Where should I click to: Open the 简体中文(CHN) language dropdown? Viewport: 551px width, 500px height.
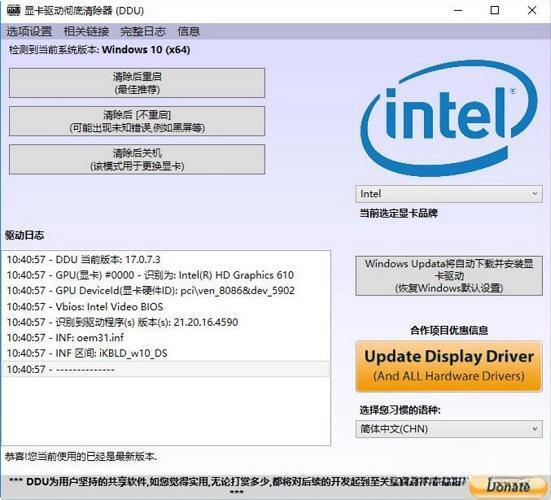coord(449,429)
